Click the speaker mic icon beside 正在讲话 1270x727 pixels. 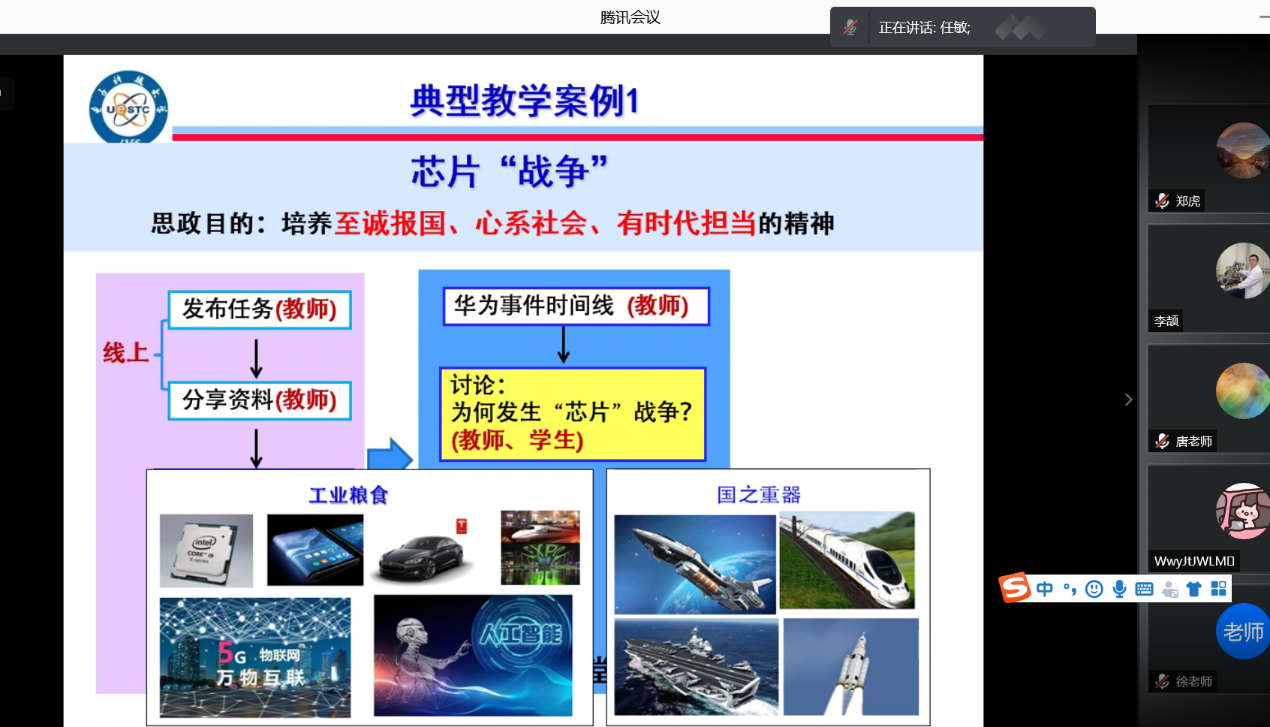851,26
